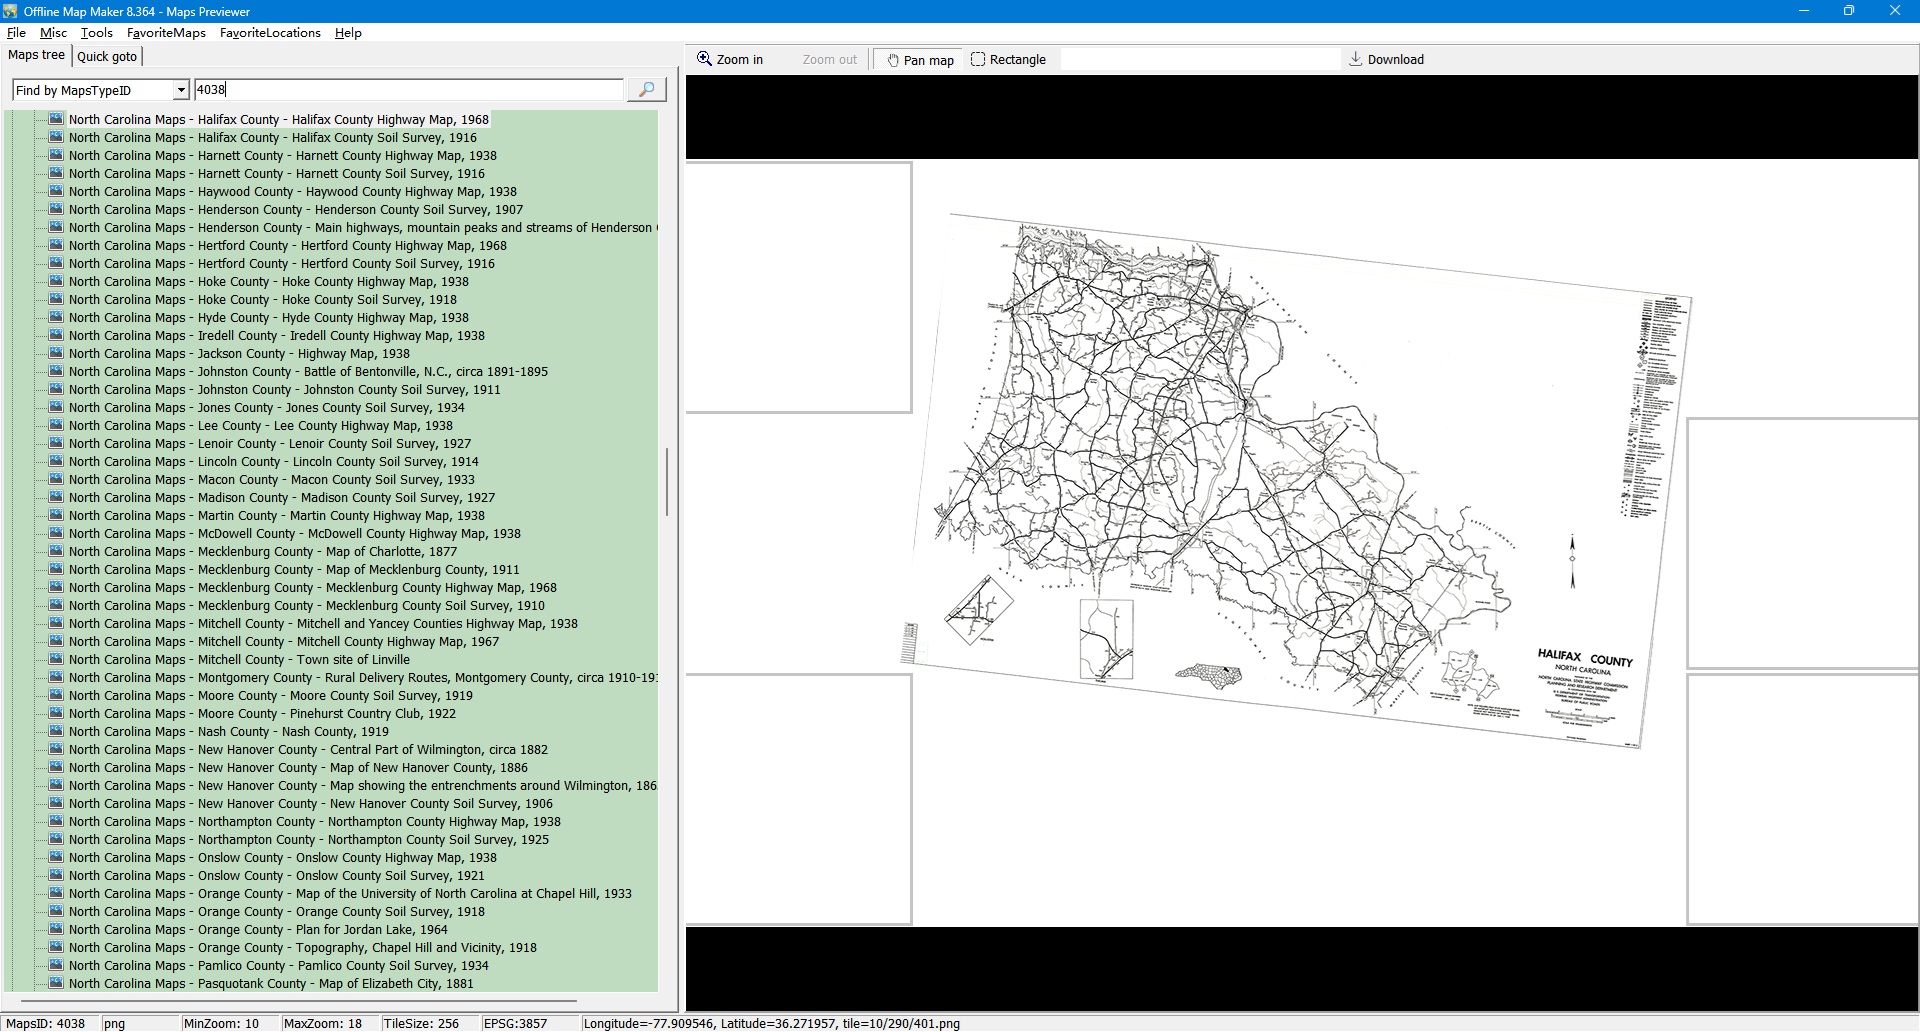Click the search text field containing 4038

(x=408, y=90)
